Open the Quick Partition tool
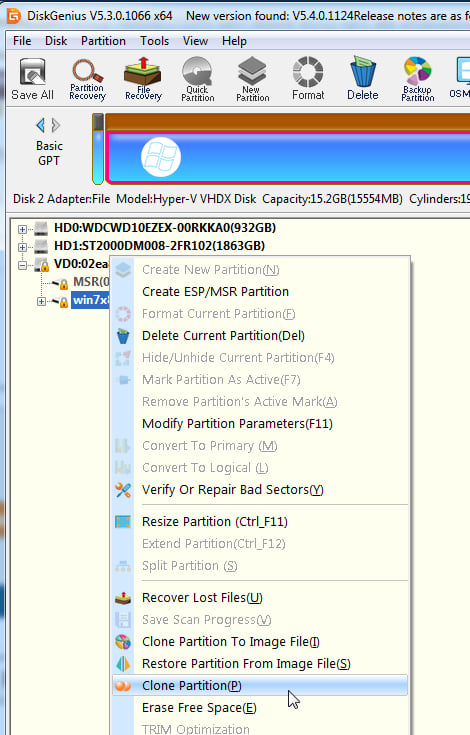This screenshot has height=735, width=470. 197,78
